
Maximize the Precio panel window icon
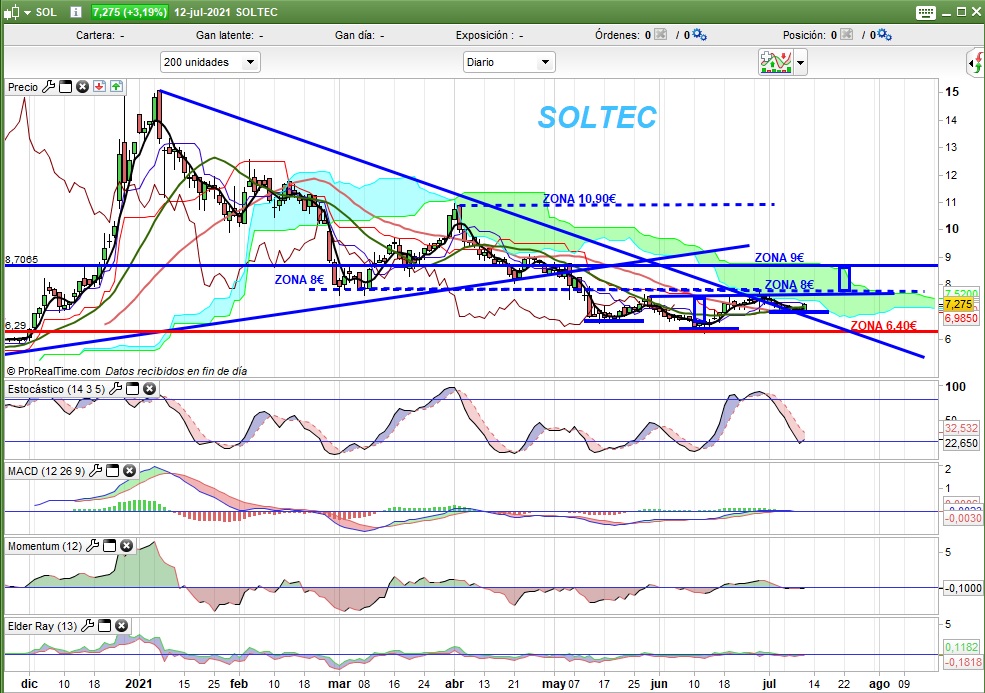tap(65, 87)
